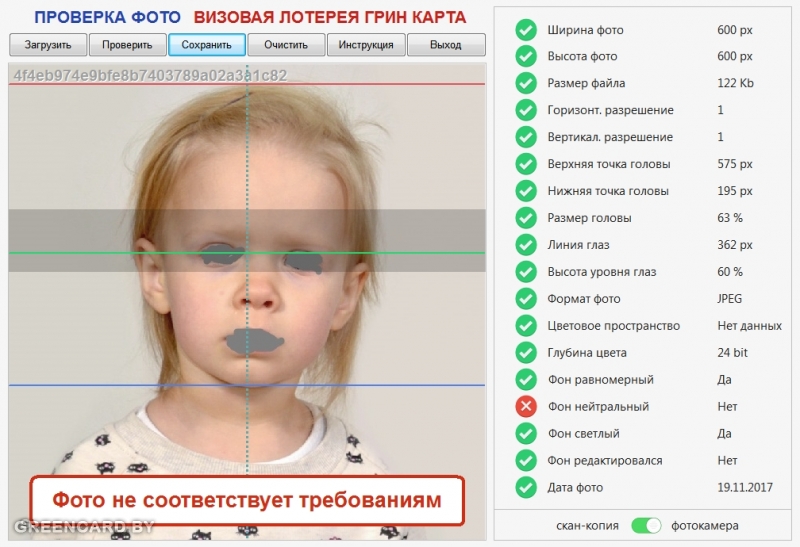Click the value 'JPEG'
800x547 pixels.
pyautogui.click(x=730, y=299)
